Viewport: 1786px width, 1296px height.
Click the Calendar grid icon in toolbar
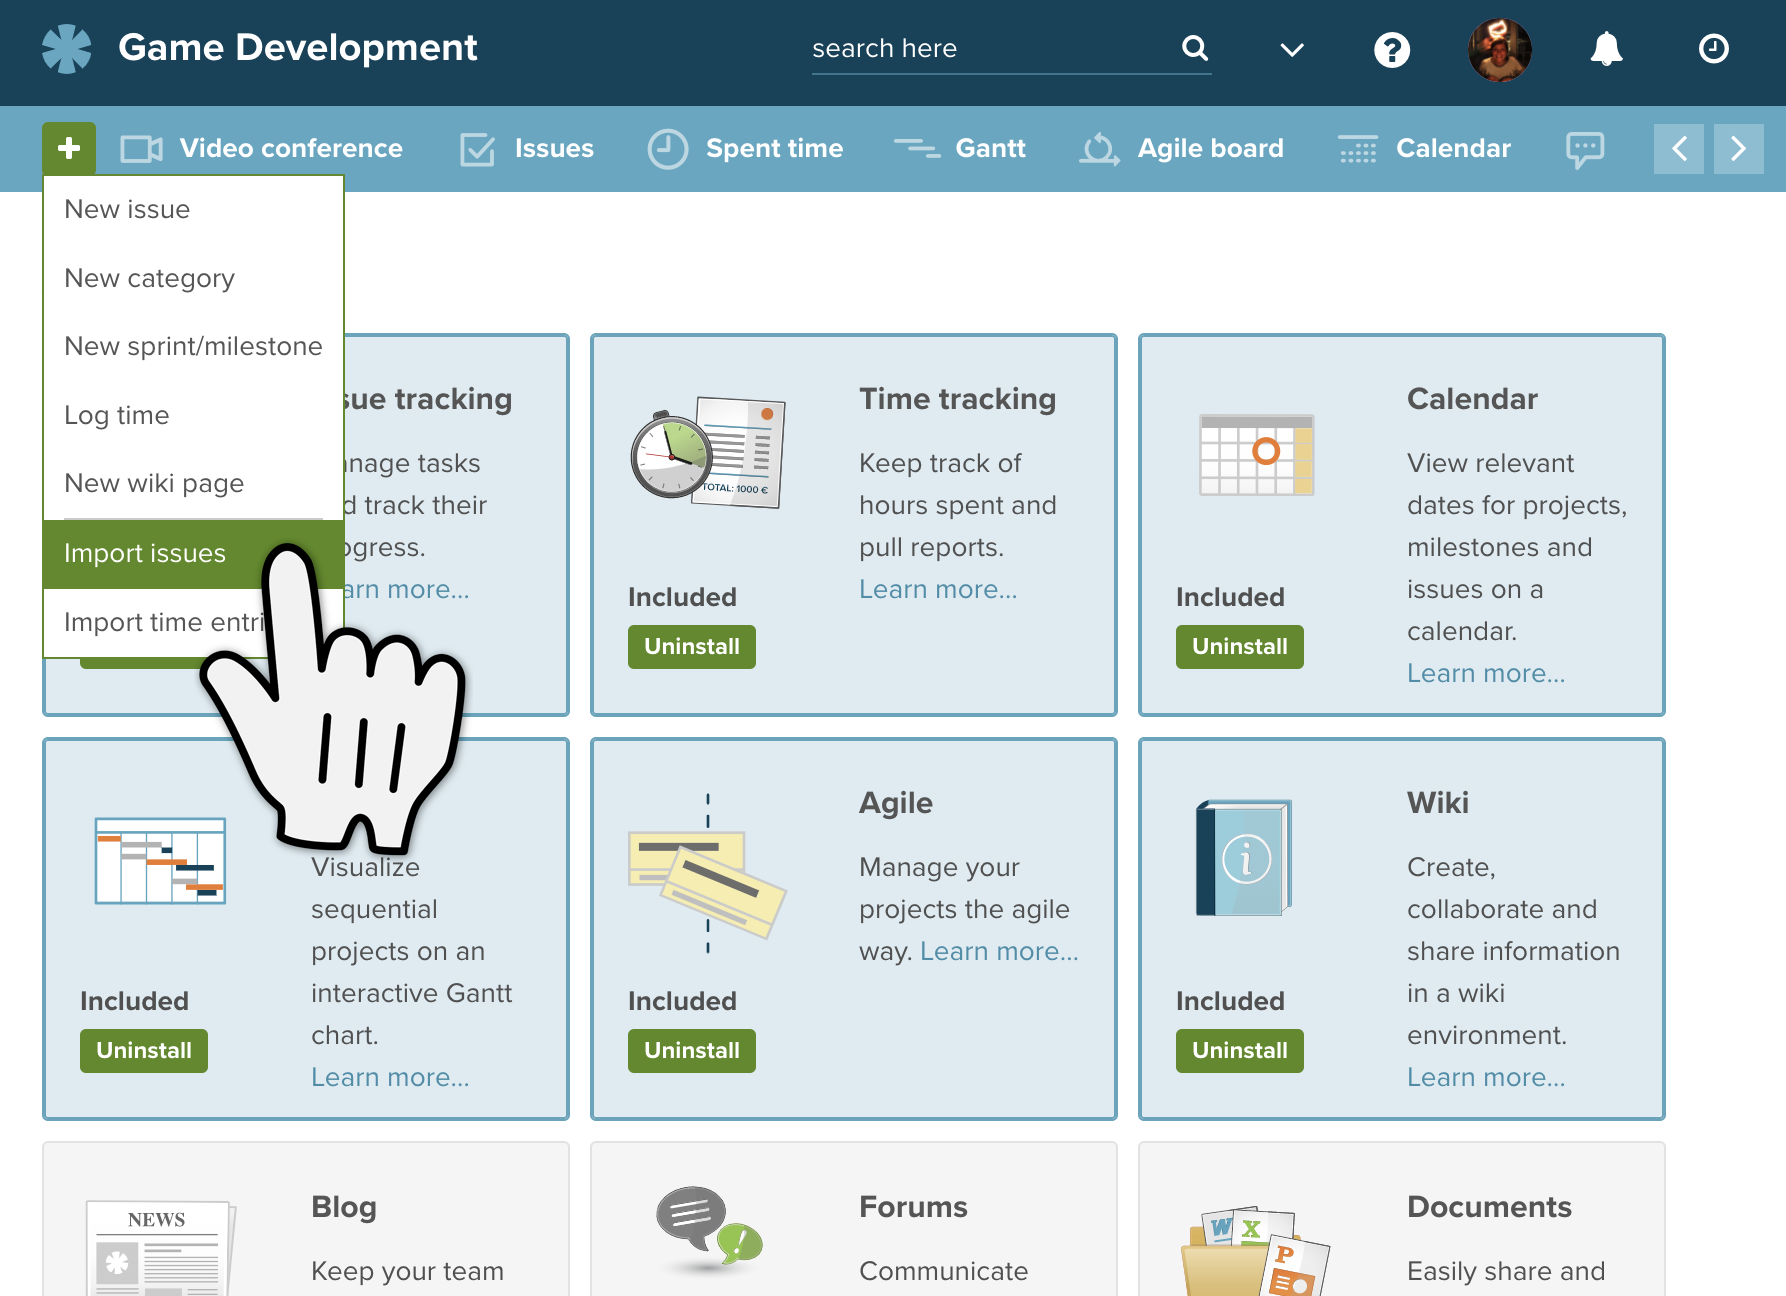tap(1358, 149)
